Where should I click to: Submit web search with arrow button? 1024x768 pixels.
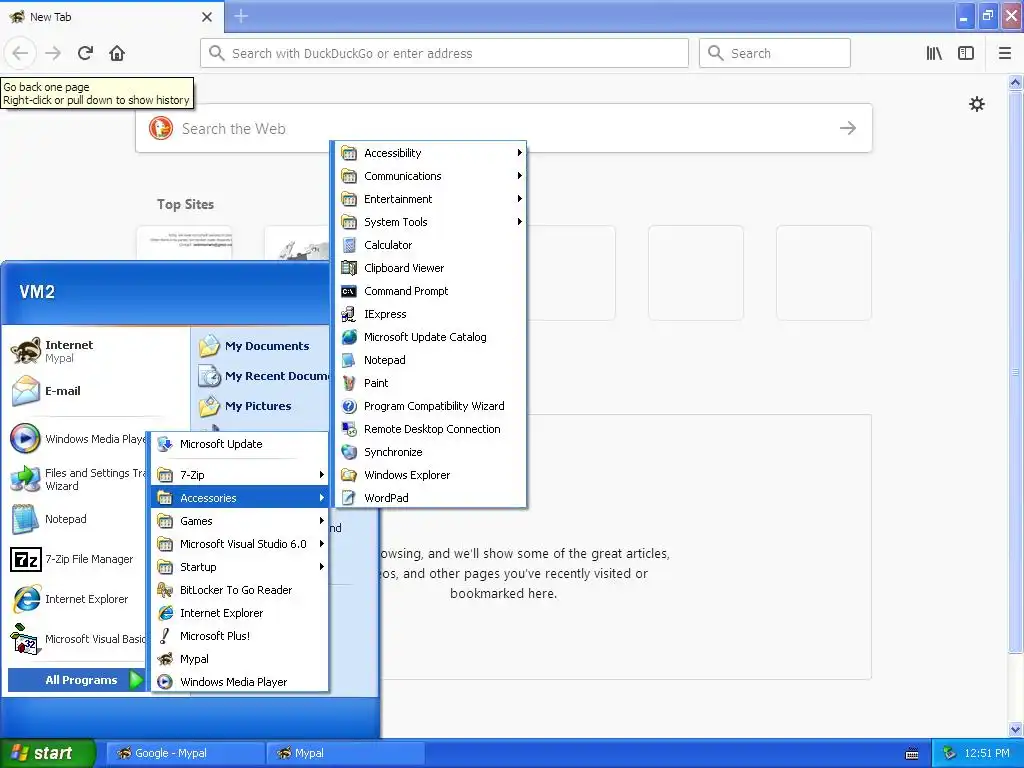tap(848, 128)
